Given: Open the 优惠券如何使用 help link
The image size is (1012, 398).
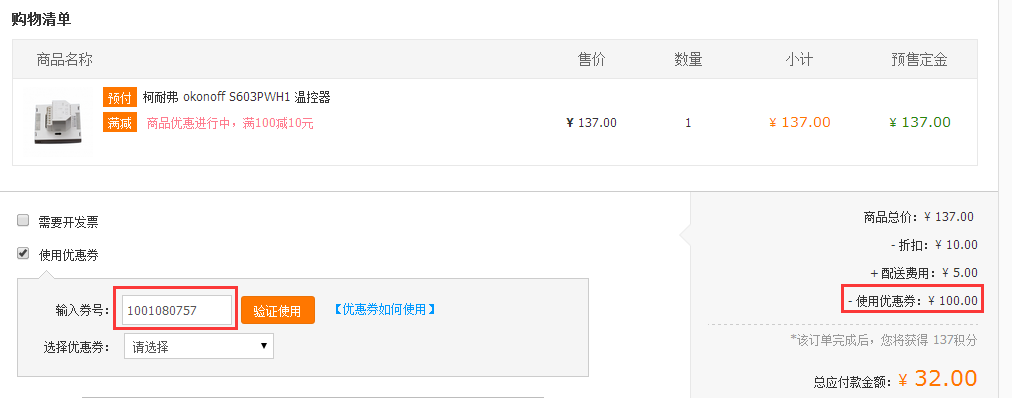Looking at the screenshot, I should click(385, 310).
